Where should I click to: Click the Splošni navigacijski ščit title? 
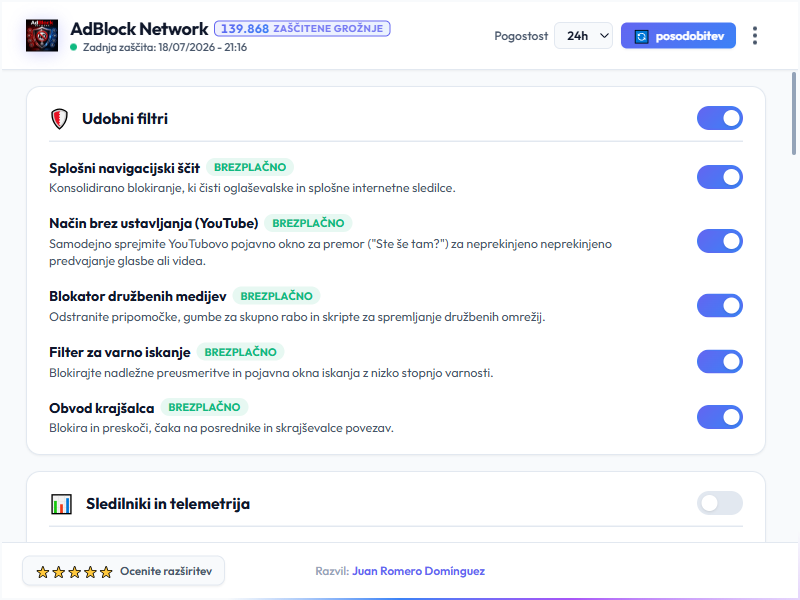(124, 168)
